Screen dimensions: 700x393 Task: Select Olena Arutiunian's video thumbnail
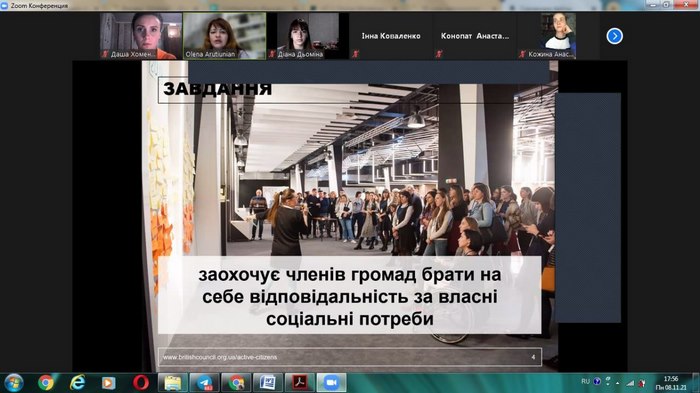225,36
